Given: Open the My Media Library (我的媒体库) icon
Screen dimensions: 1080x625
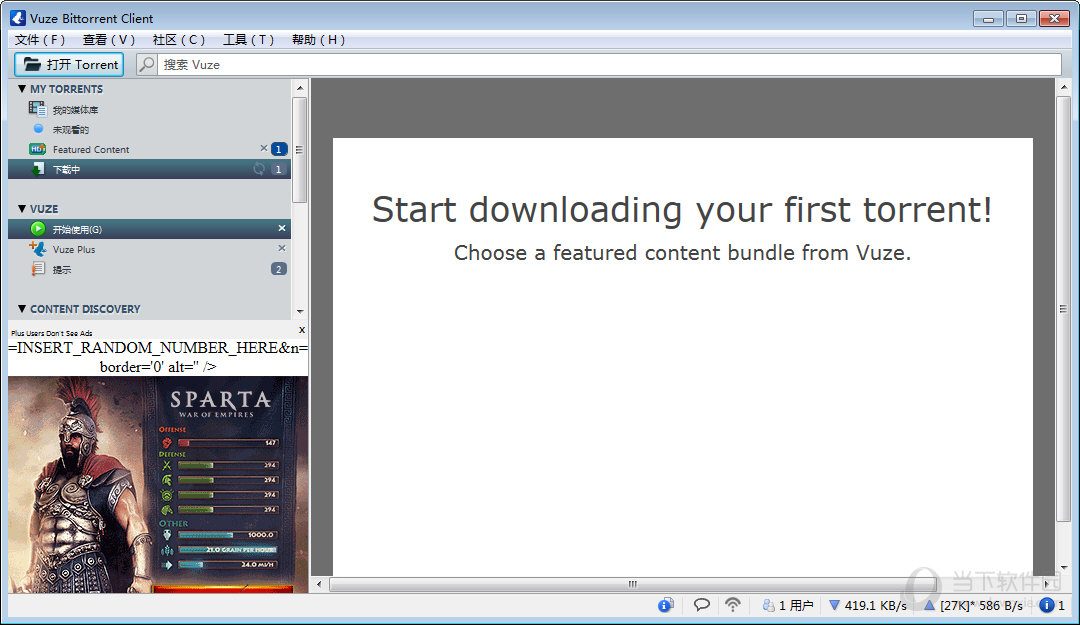Looking at the screenshot, I should (x=37, y=109).
